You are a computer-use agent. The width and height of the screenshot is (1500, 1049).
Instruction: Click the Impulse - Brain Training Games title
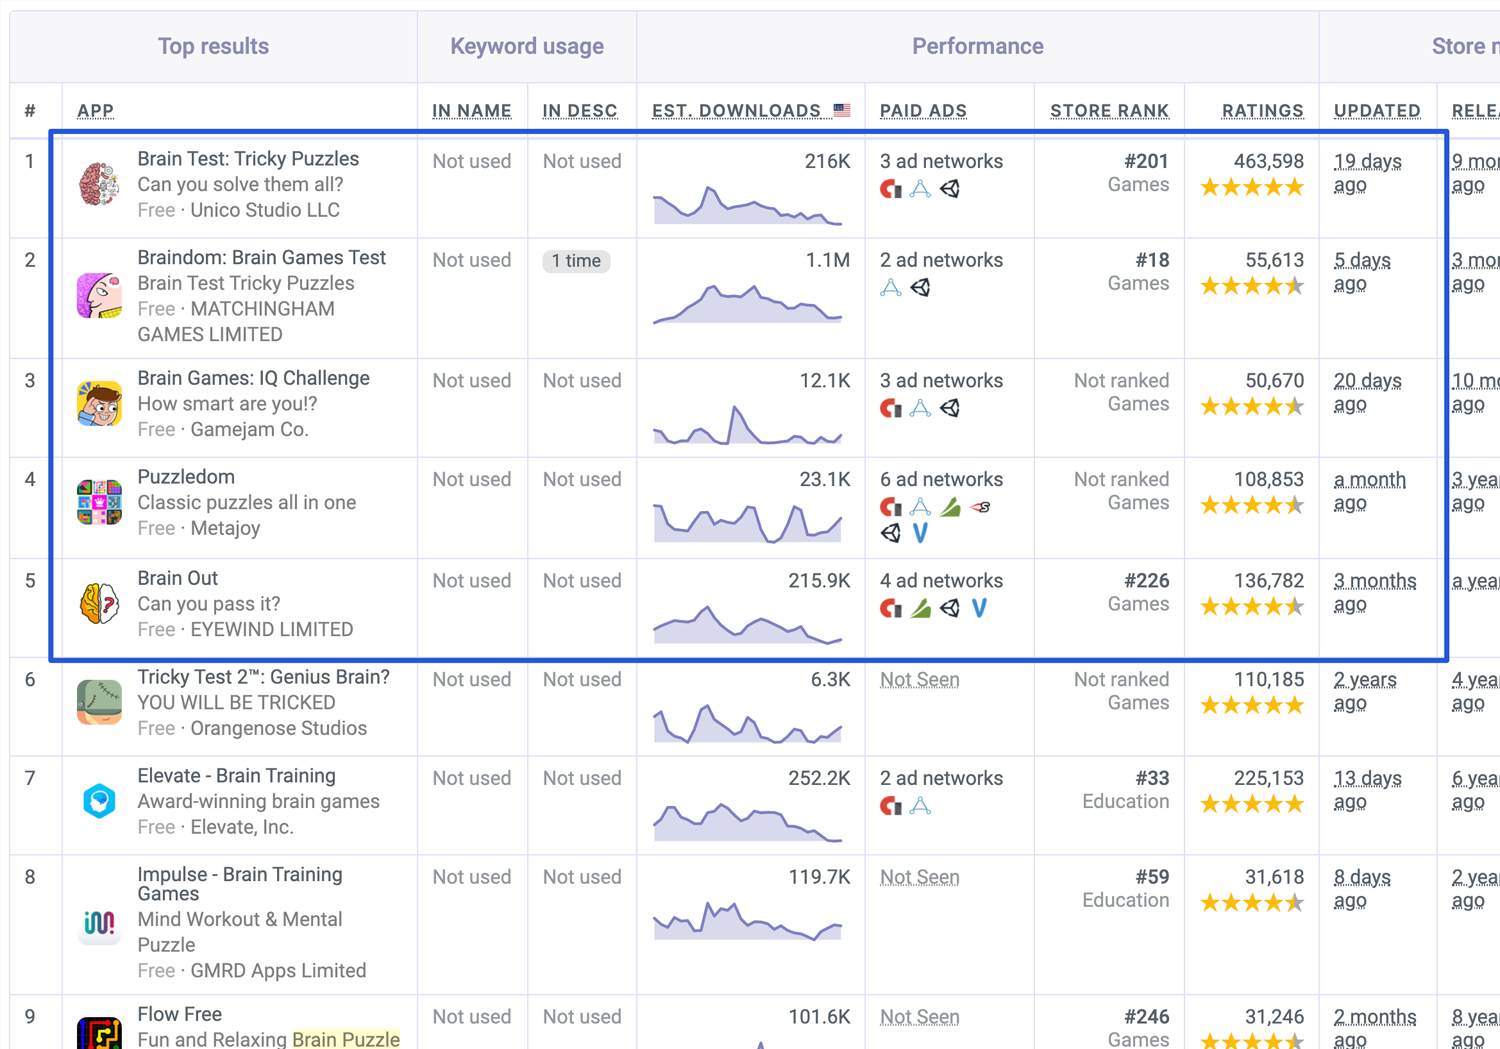240,884
